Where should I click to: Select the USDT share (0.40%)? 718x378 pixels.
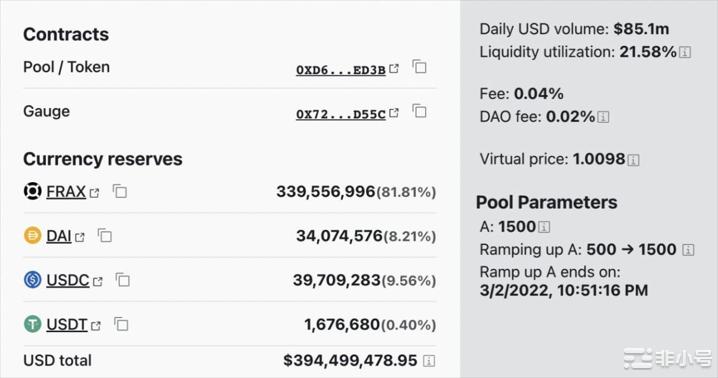click(x=408, y=325)
